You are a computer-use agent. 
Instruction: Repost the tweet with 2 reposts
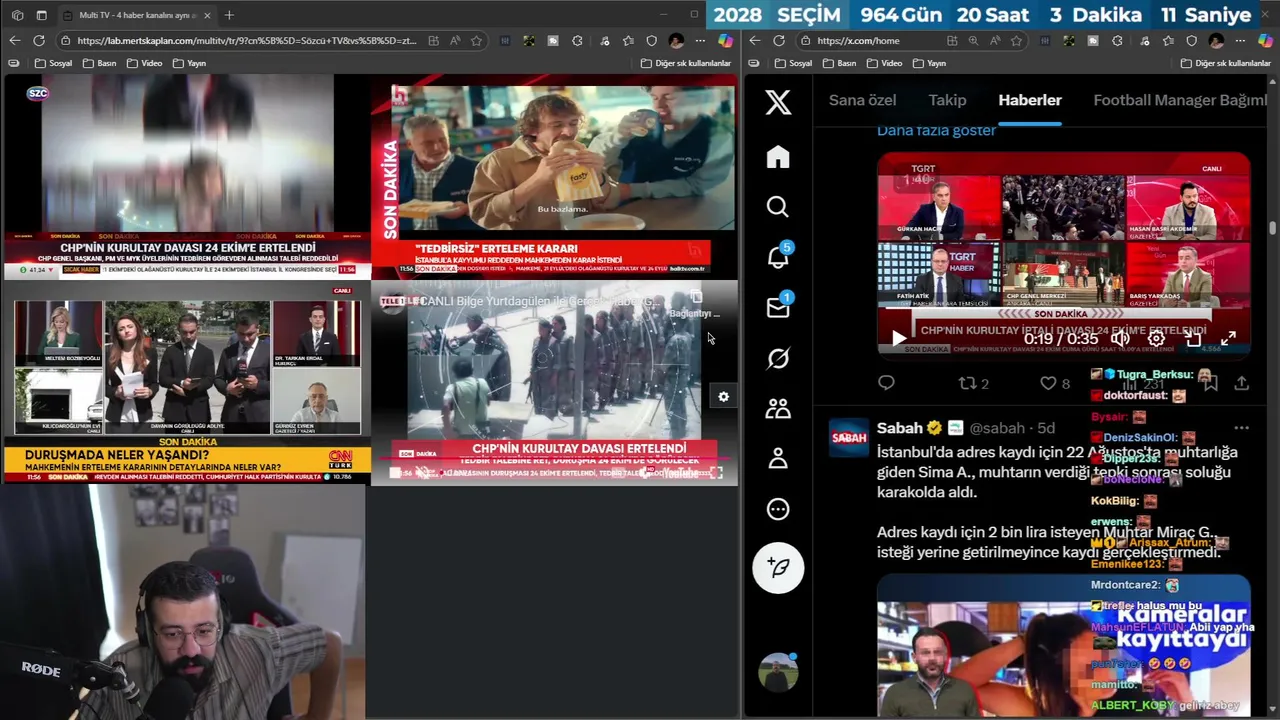(x=973, y=383)
